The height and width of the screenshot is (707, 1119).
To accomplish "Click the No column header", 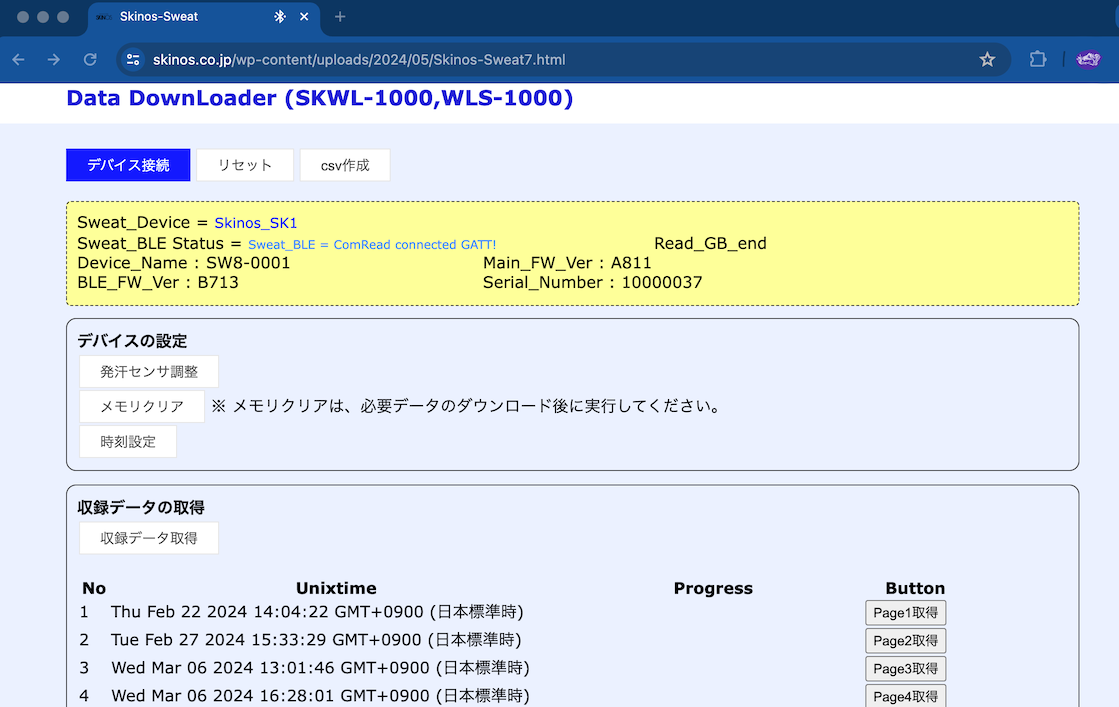I will coord(93,589).
